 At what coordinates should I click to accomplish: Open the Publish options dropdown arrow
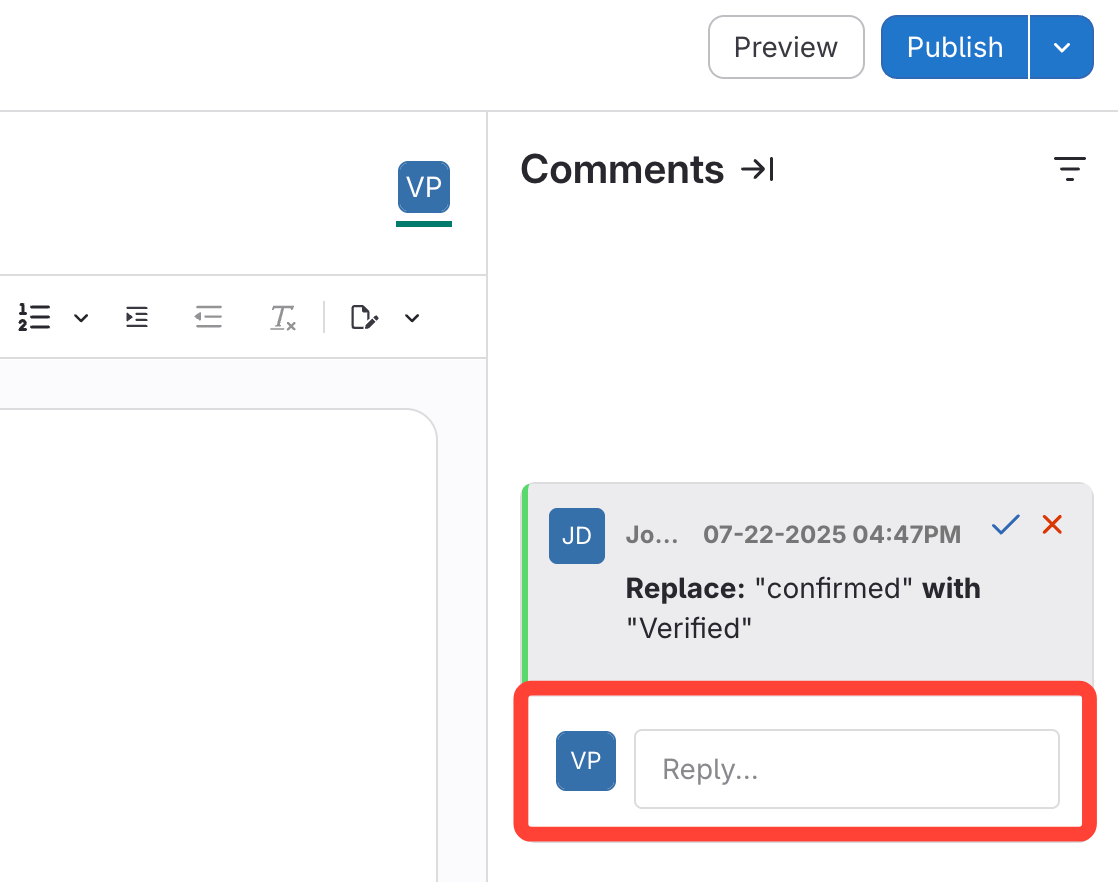pyautogui.click(x=1061, y=47)
